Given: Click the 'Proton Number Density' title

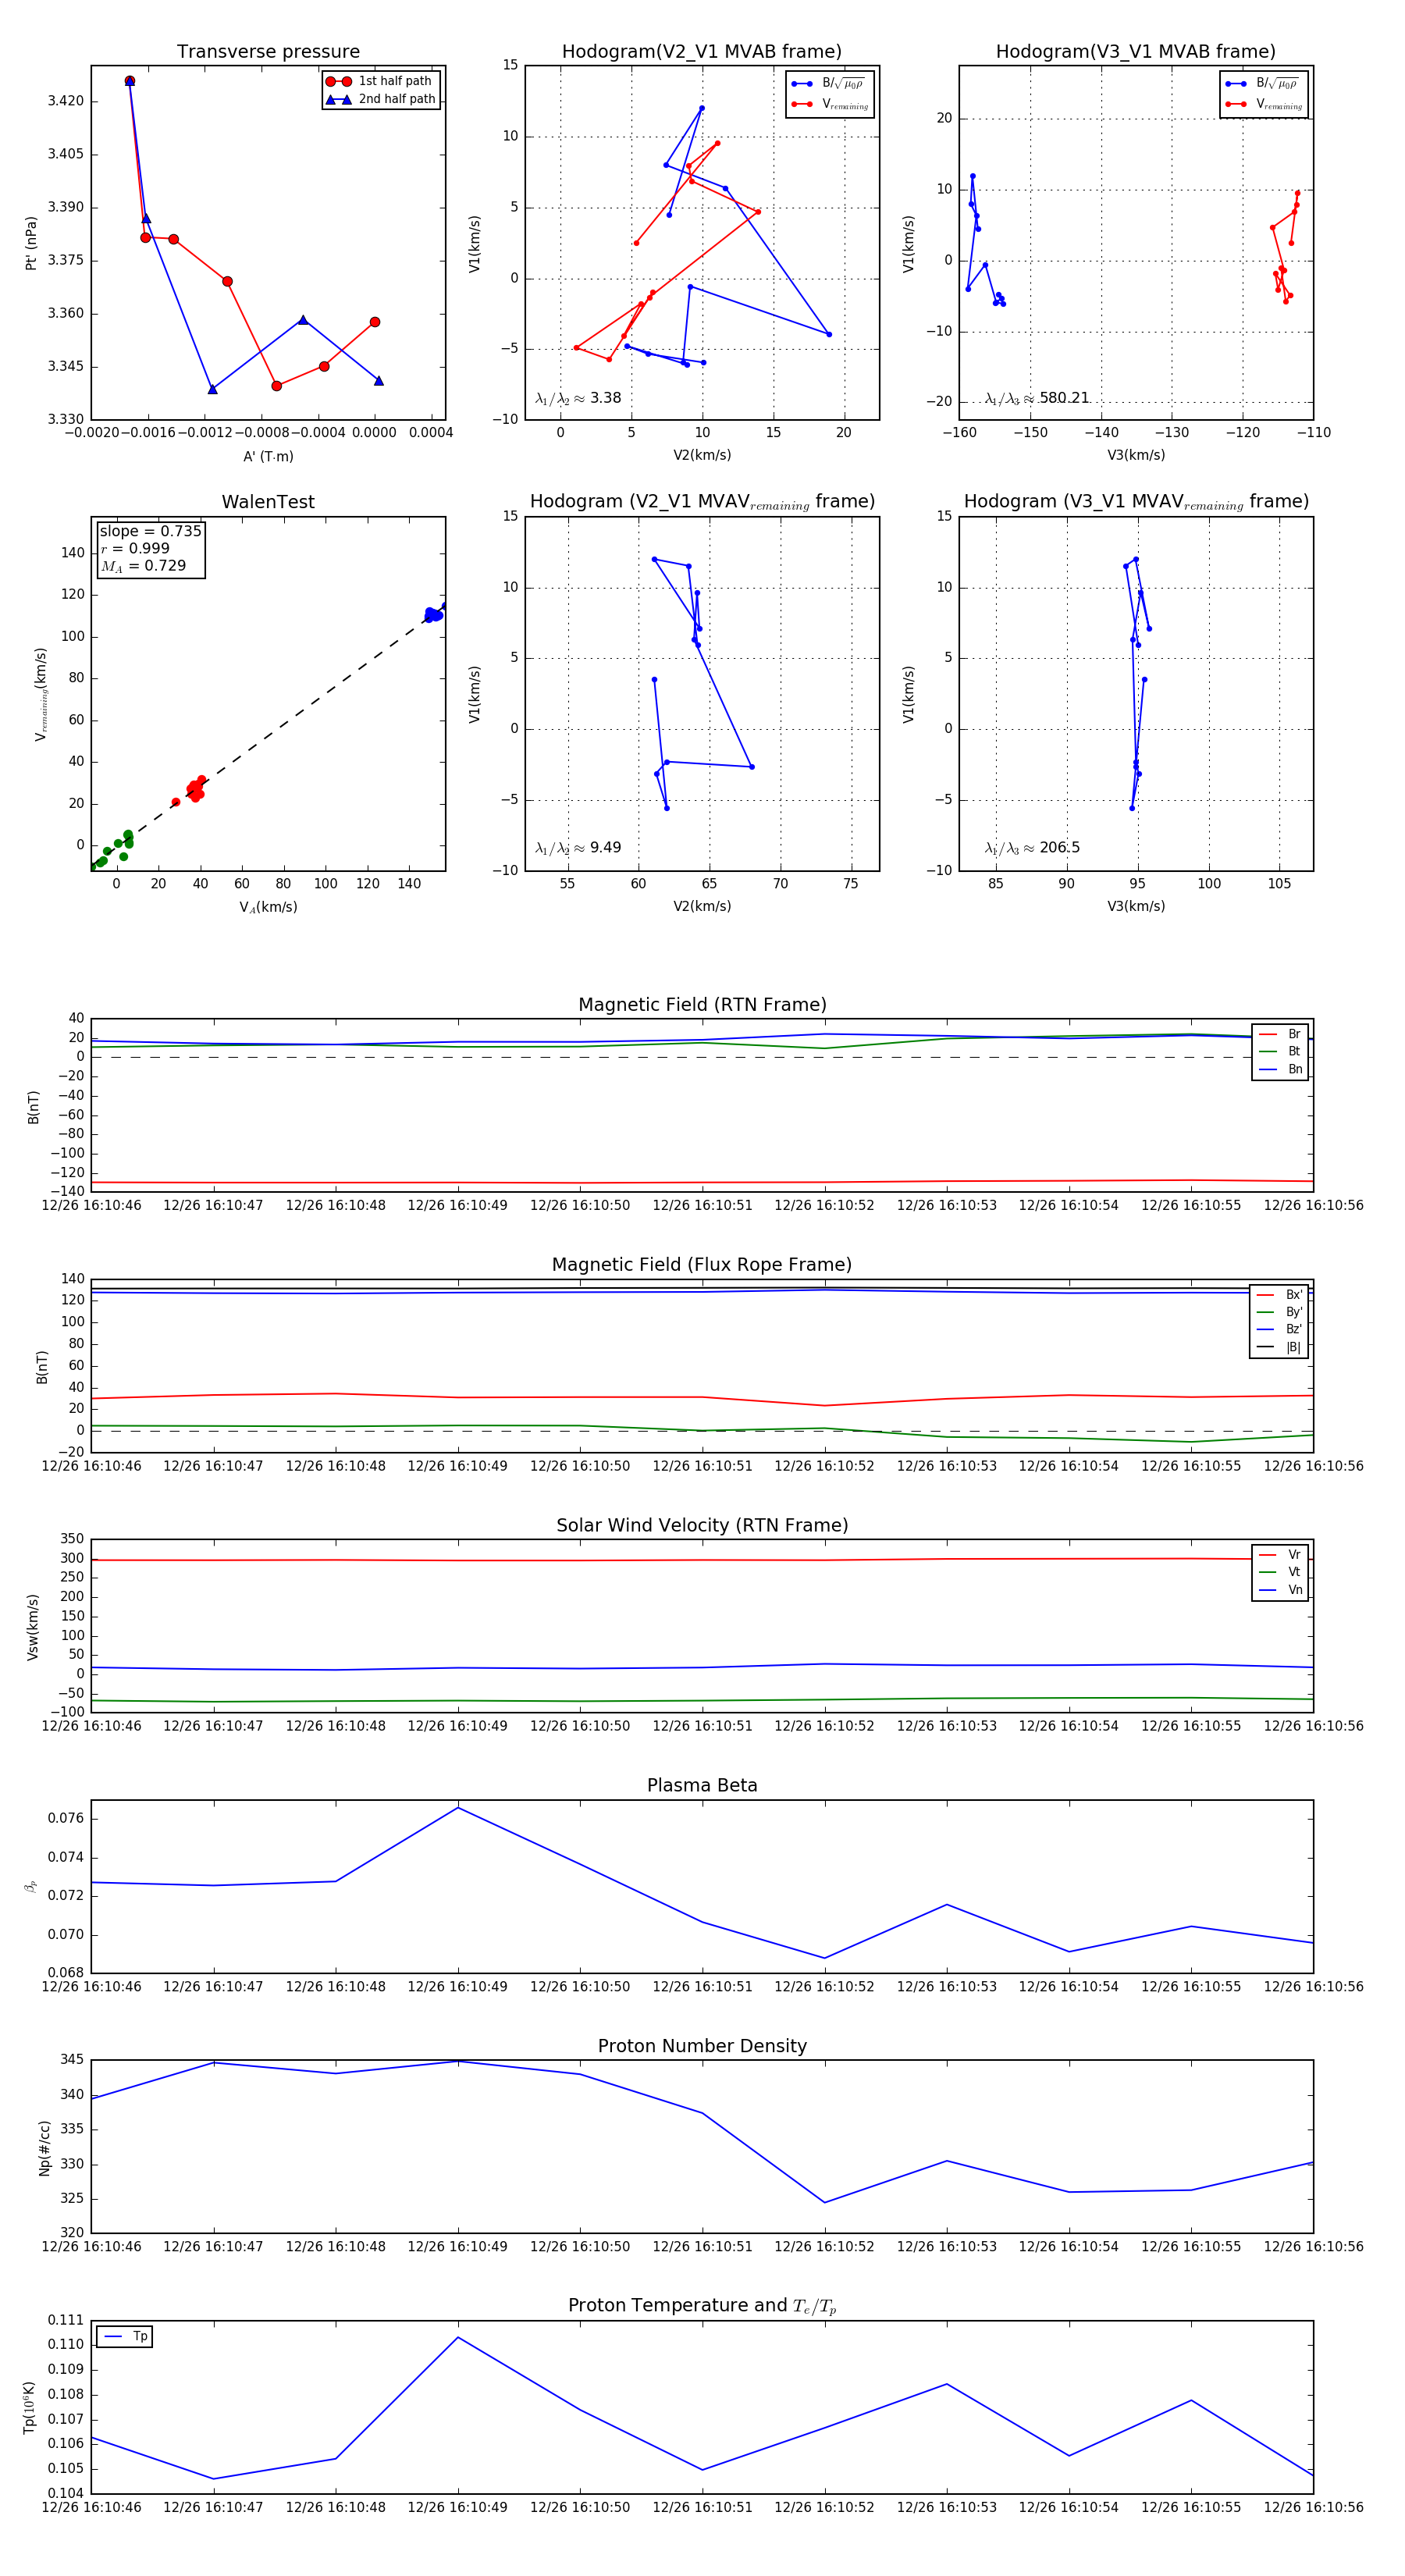Looking at the screenshot, I should tap(702, 2046).
